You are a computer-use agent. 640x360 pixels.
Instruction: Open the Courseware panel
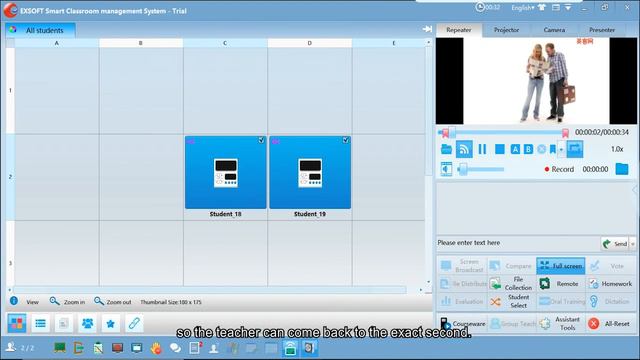pyautogui.click(x=462, y=324)
